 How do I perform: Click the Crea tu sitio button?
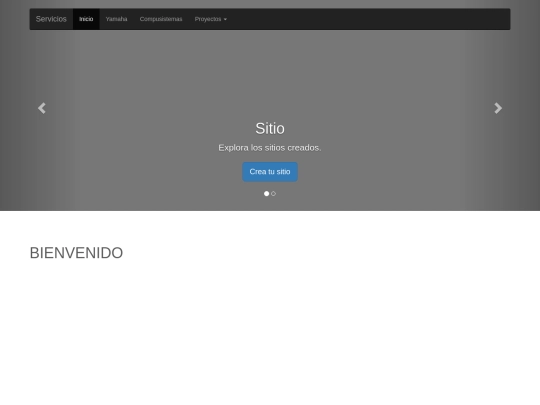pos(270,172)
